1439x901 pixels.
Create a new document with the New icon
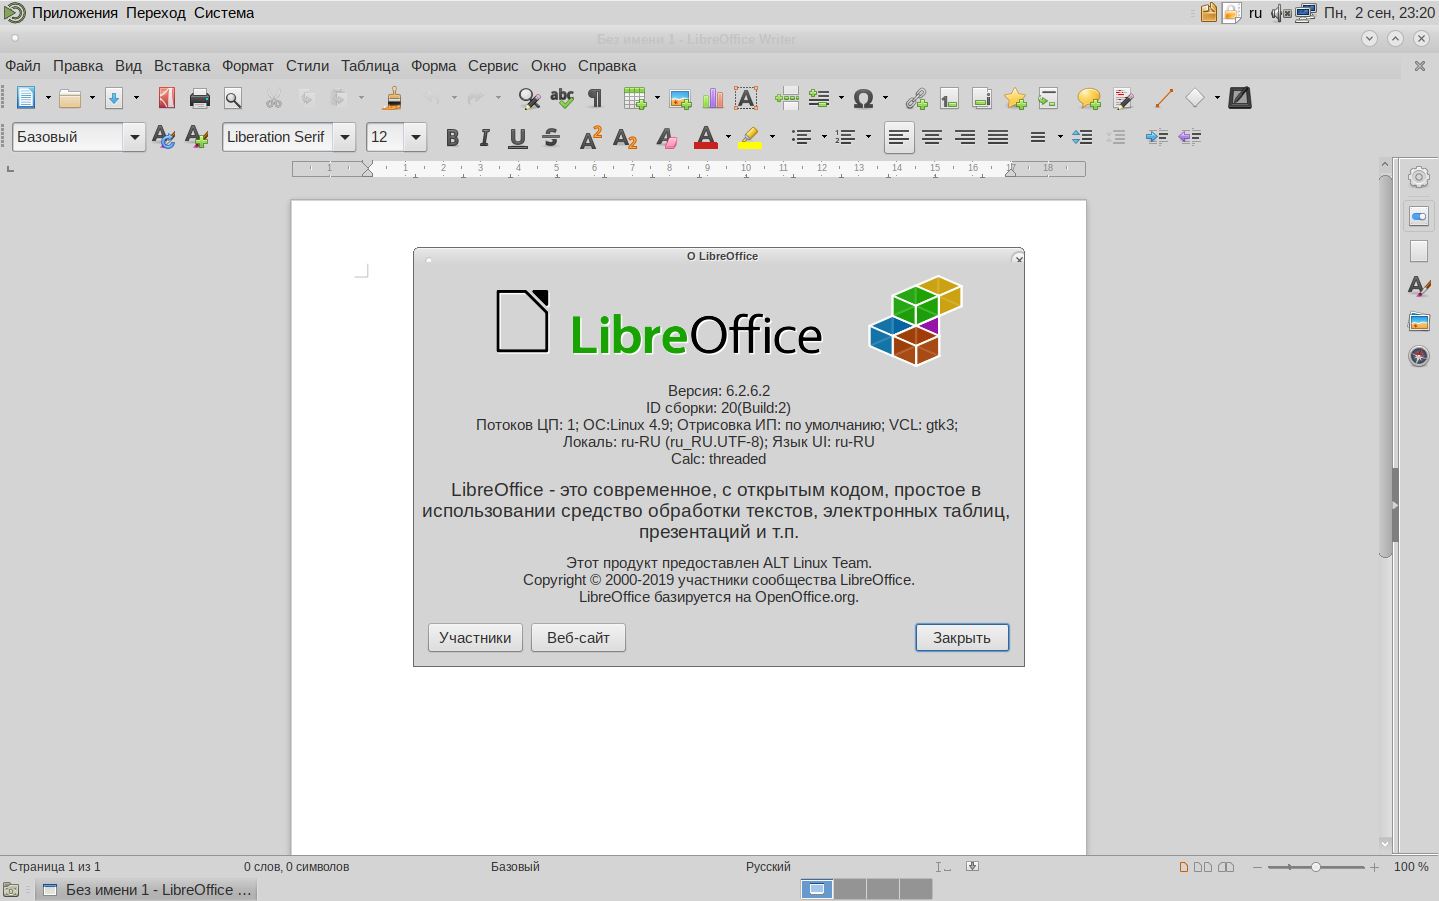(26, 98)
